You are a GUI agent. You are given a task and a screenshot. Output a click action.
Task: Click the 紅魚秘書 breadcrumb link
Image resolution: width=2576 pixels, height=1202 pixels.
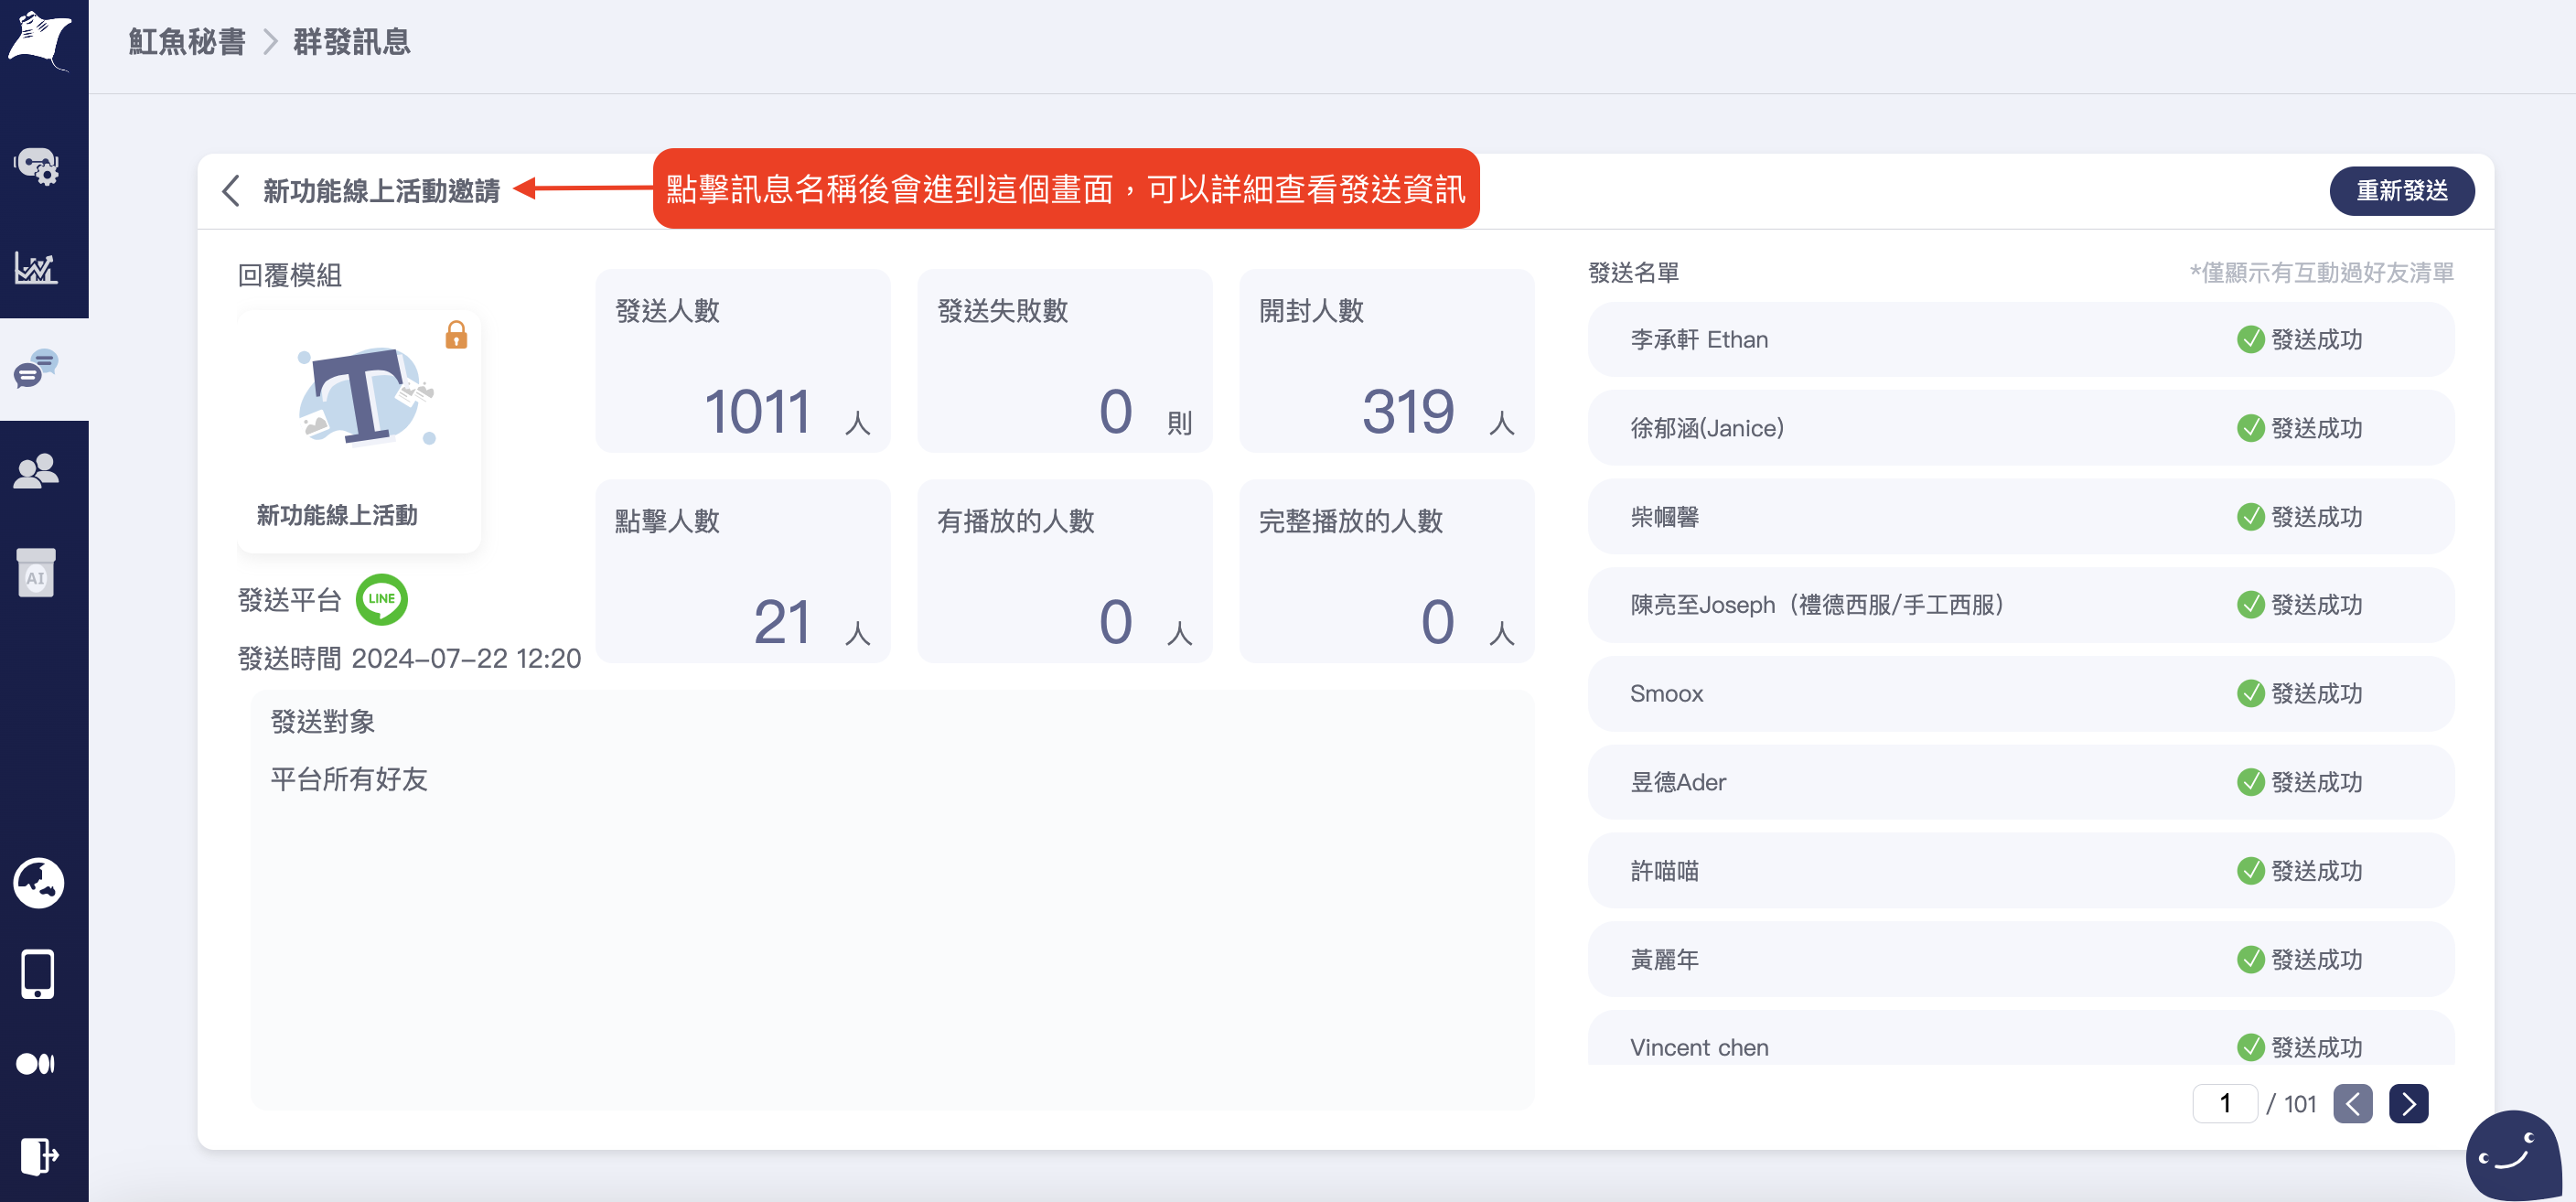coord(187,42)
